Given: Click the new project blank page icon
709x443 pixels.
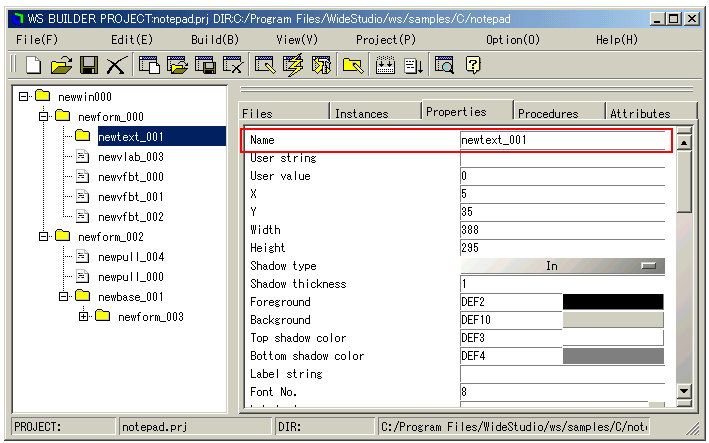Looking at the screenshot, I should (x=33, y=65).
